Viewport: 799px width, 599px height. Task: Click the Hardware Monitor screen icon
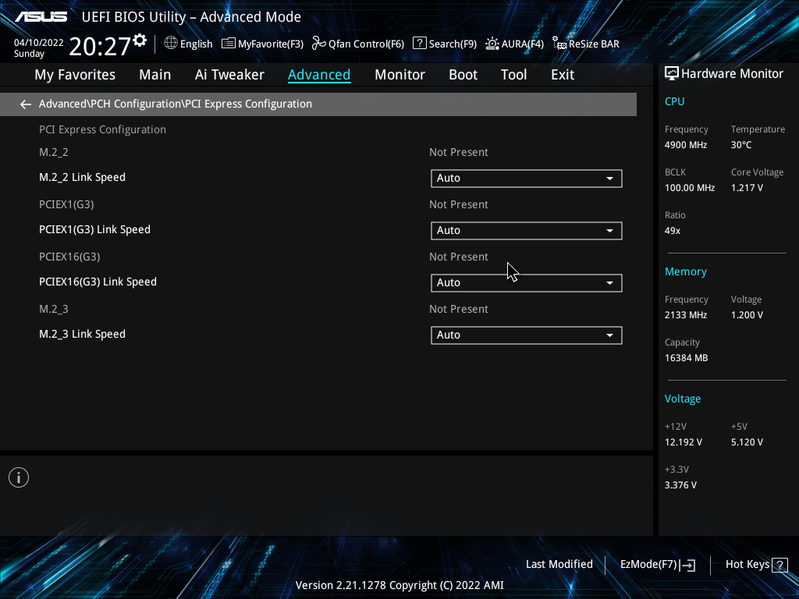pyautogui.click(x=672, y=74)
